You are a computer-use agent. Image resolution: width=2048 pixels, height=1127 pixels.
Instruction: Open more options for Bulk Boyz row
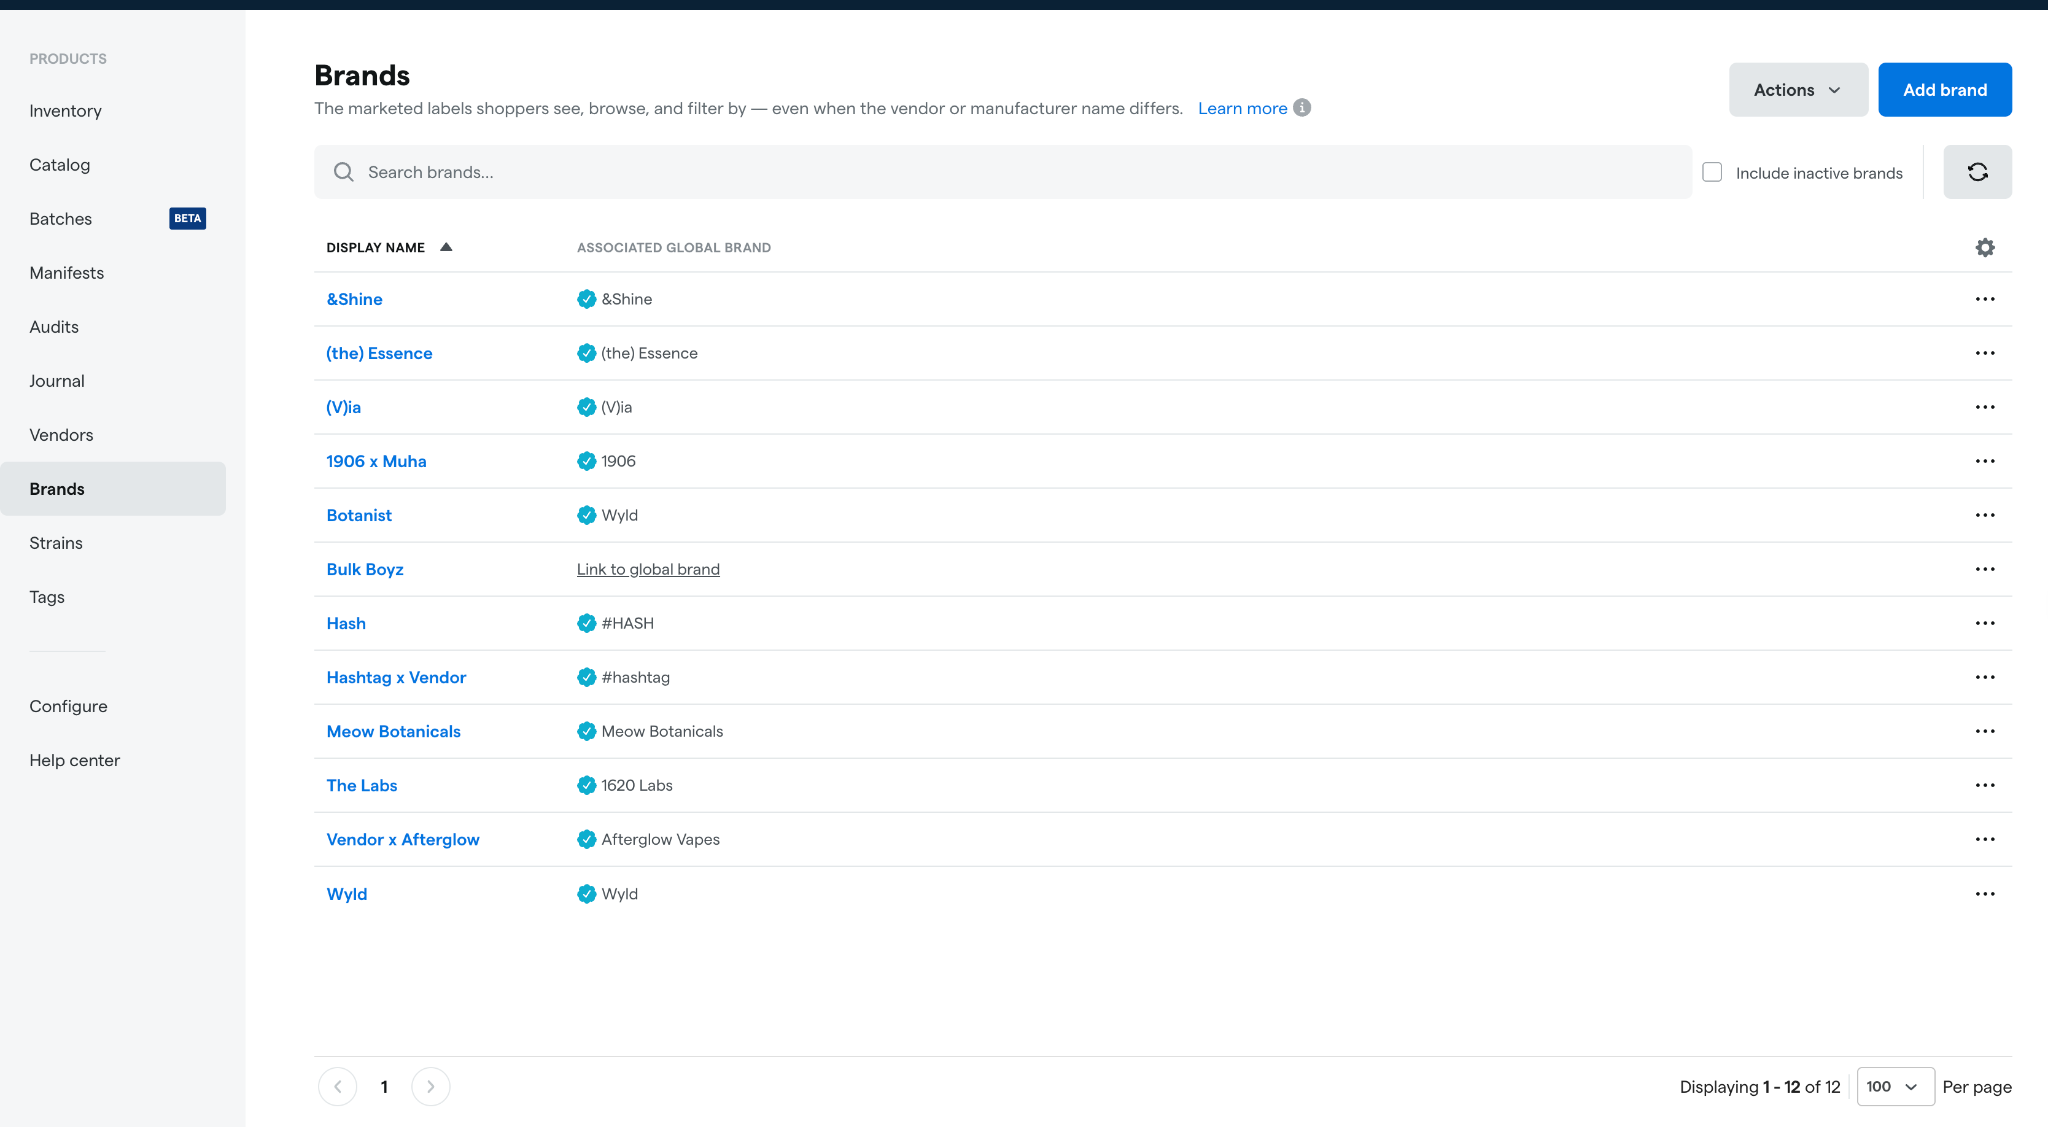pyautogui.click(x=1985, y=569)
